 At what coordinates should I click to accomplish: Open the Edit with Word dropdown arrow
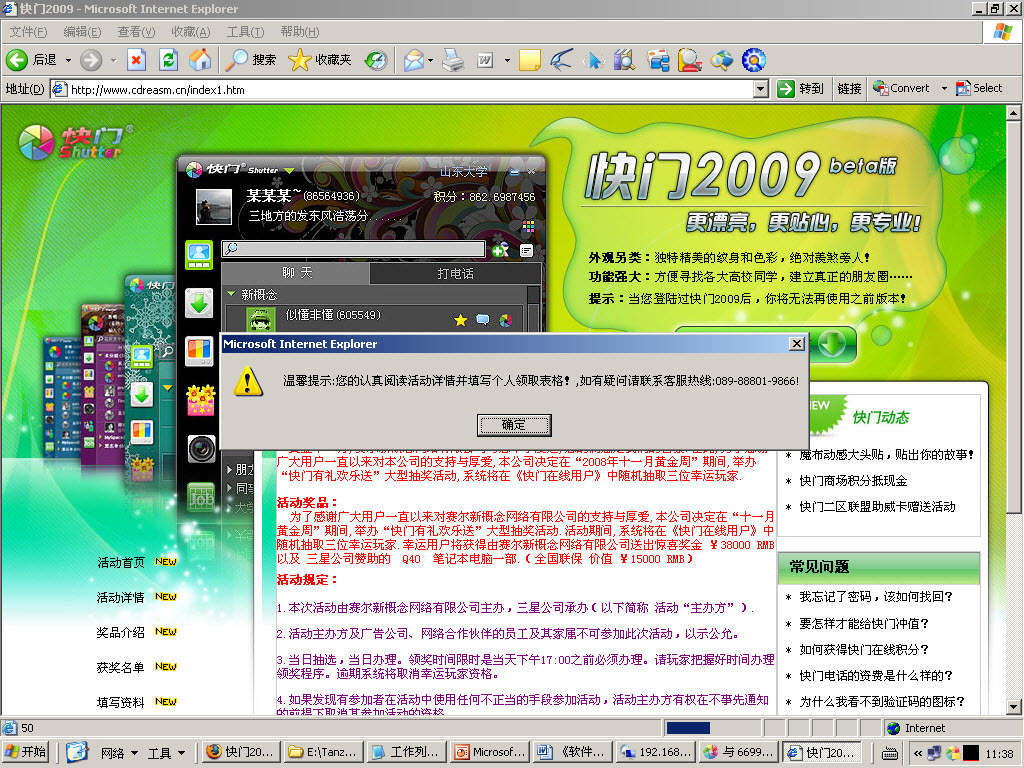tap(507, 60)
